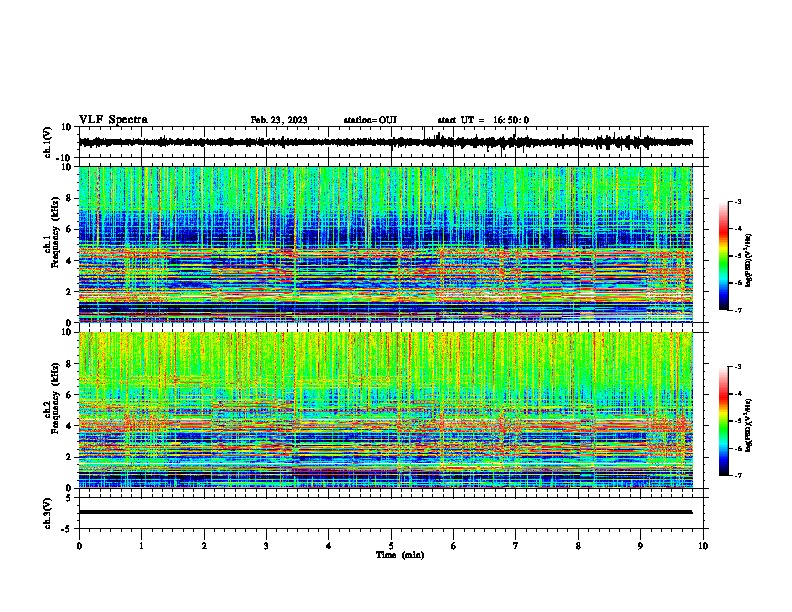Click the '-7' label below ch.1 colorbar
Image resolution: width=792 pixels, height=612 pixels.
[738, 310]
